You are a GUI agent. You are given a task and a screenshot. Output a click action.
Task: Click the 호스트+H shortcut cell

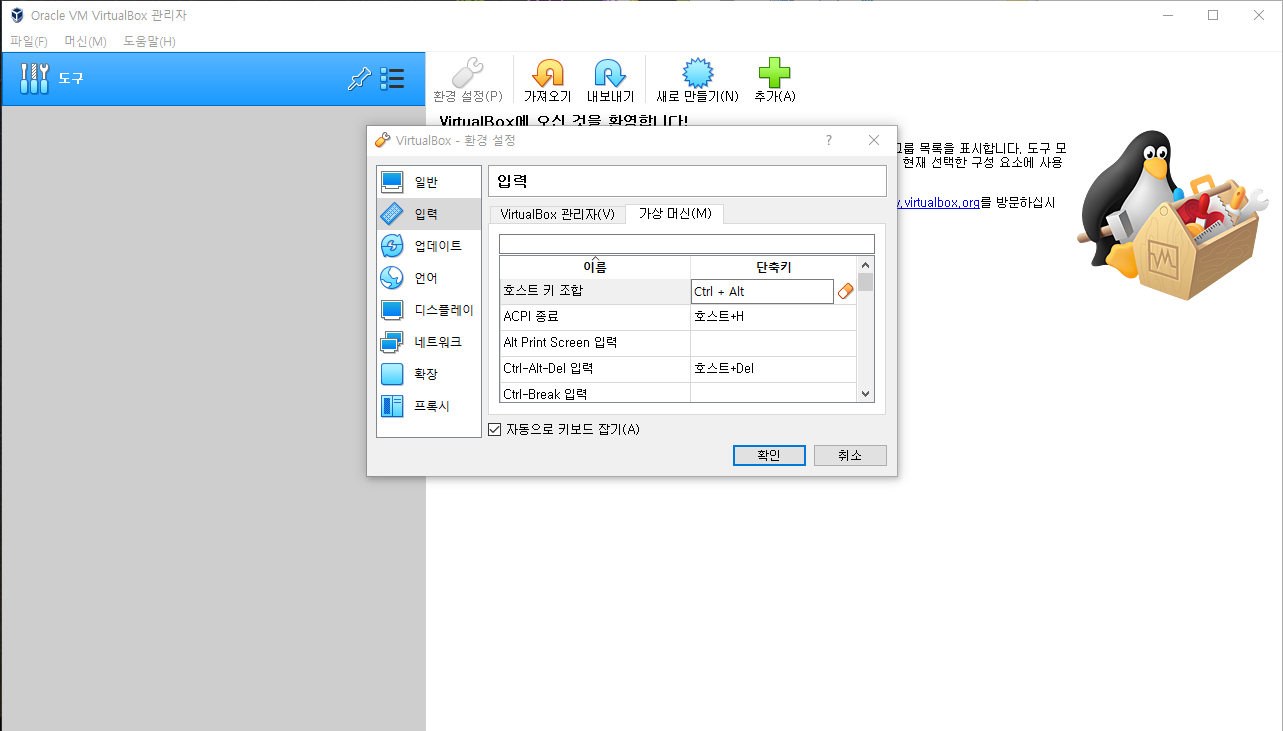coord(773,317)
